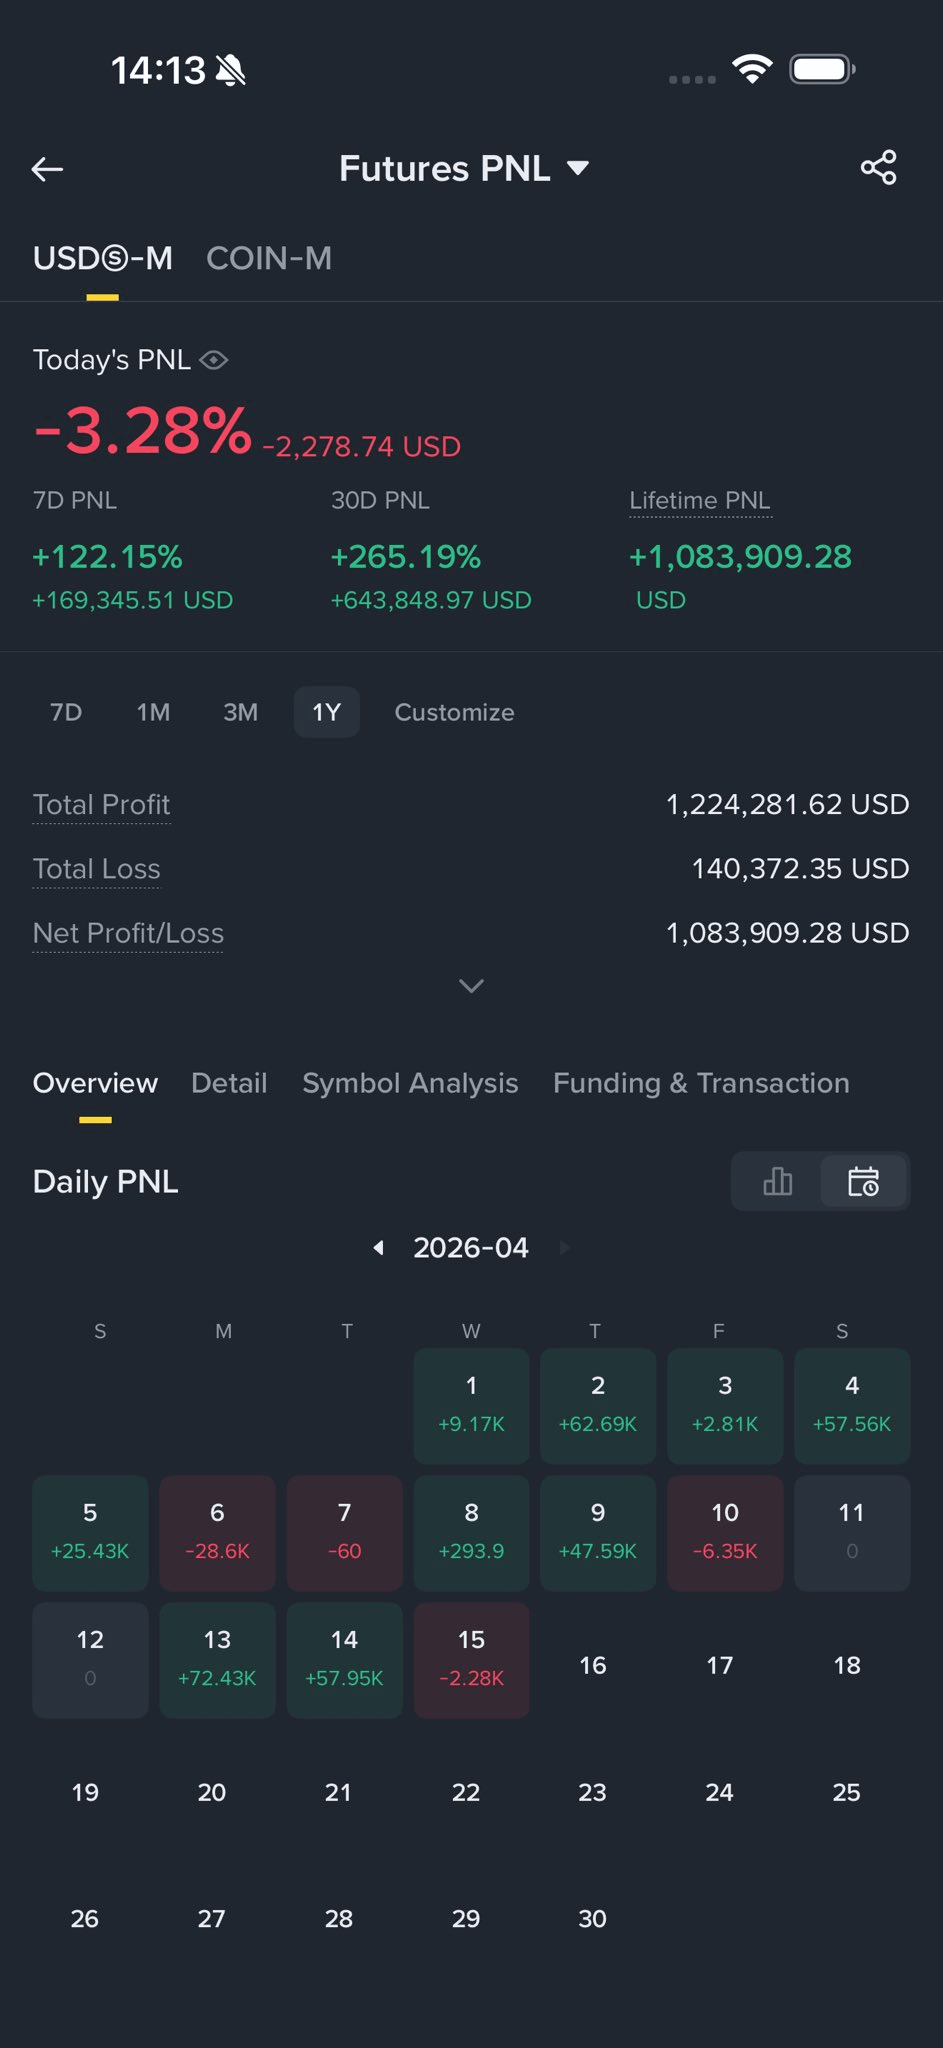Open the Symbol Analysis tab
The width and height of the screenshot is (943, 2048).
pyautogui.click(x=410, y=1083)
